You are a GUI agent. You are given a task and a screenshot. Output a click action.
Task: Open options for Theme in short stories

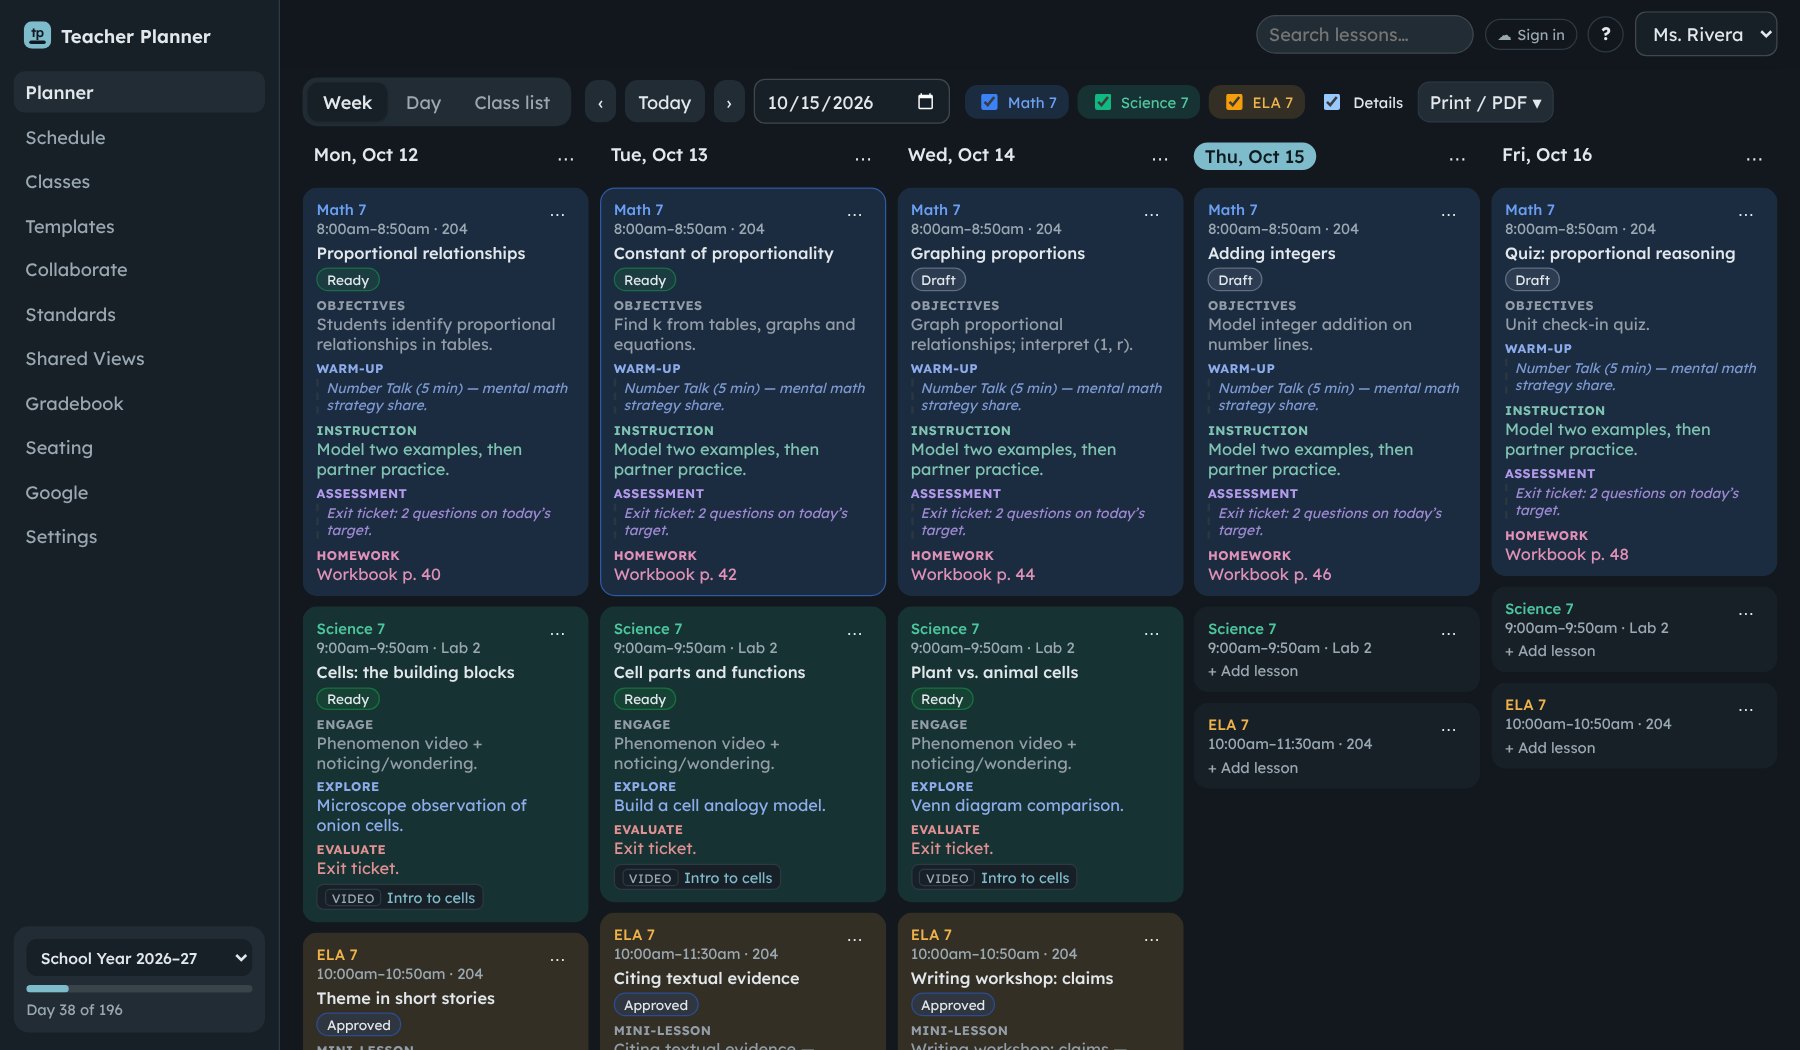click(x=557, y=958)
